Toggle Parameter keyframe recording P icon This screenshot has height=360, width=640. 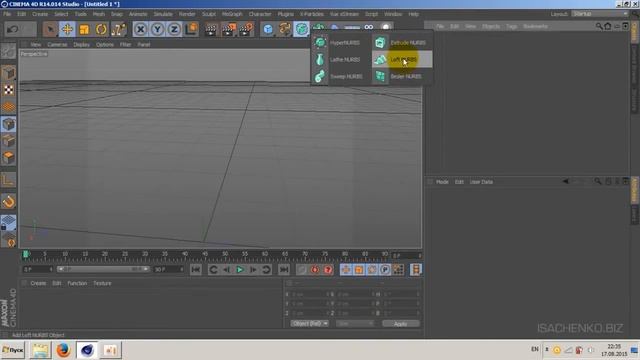(385, 269)
